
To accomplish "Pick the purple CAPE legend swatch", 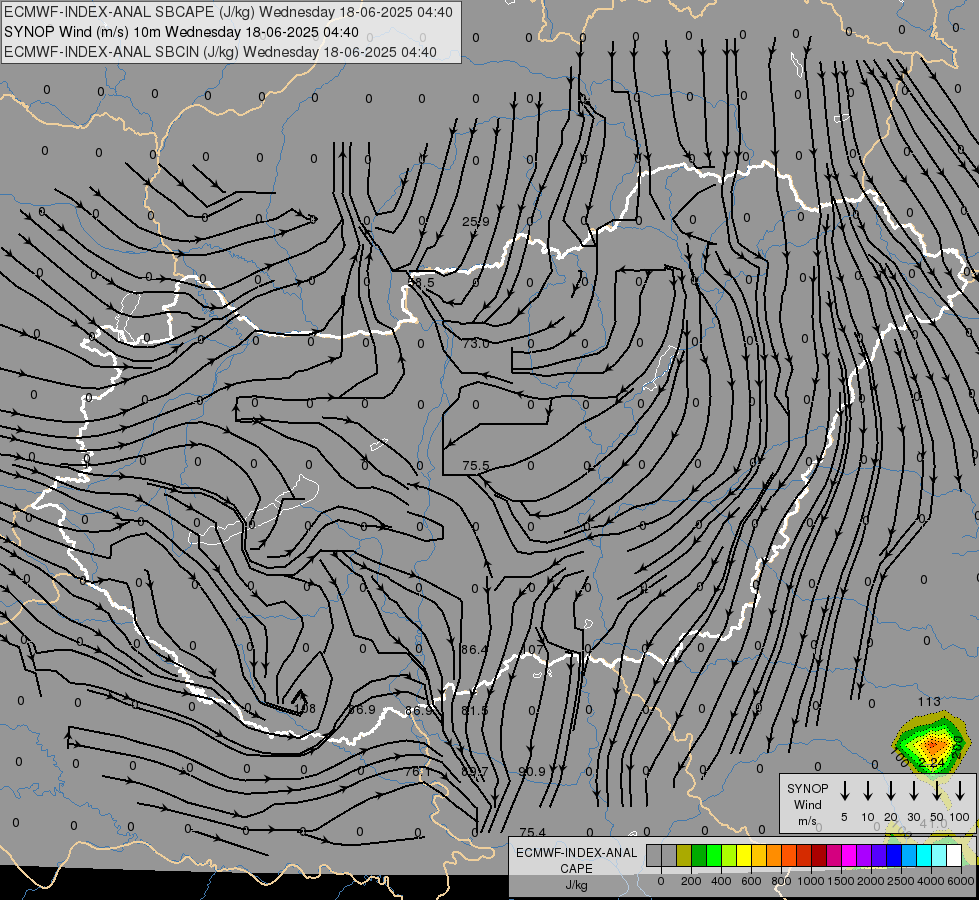I will pos(864,855).
